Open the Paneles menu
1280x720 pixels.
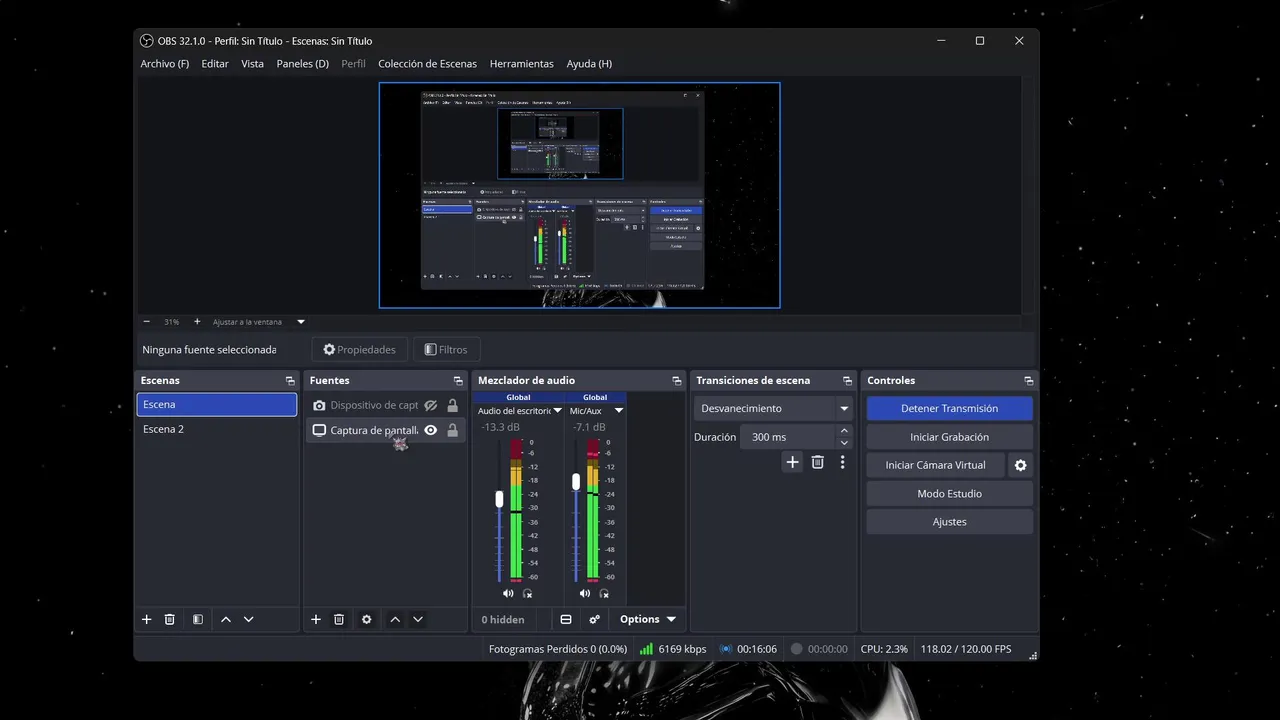(303, 64)
